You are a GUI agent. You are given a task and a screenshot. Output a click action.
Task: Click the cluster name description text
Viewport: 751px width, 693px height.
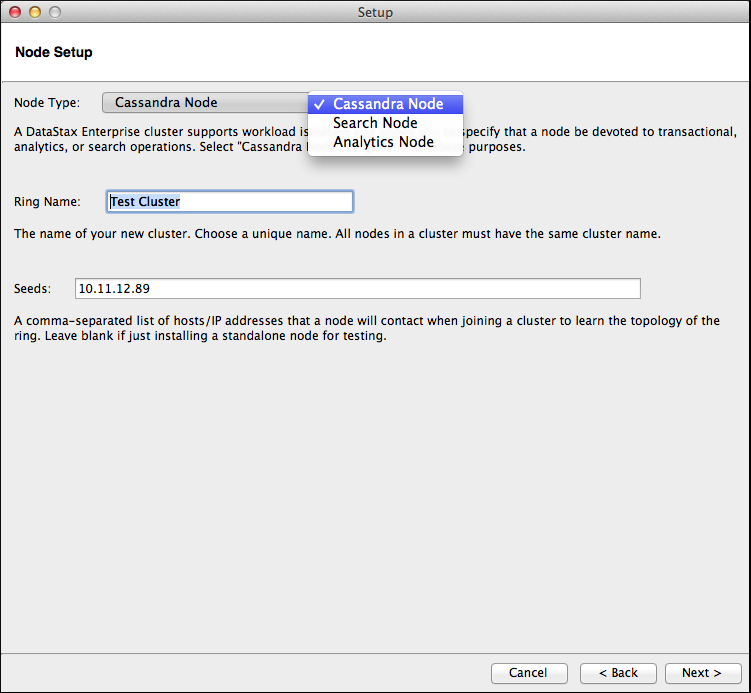pos(337,234)
